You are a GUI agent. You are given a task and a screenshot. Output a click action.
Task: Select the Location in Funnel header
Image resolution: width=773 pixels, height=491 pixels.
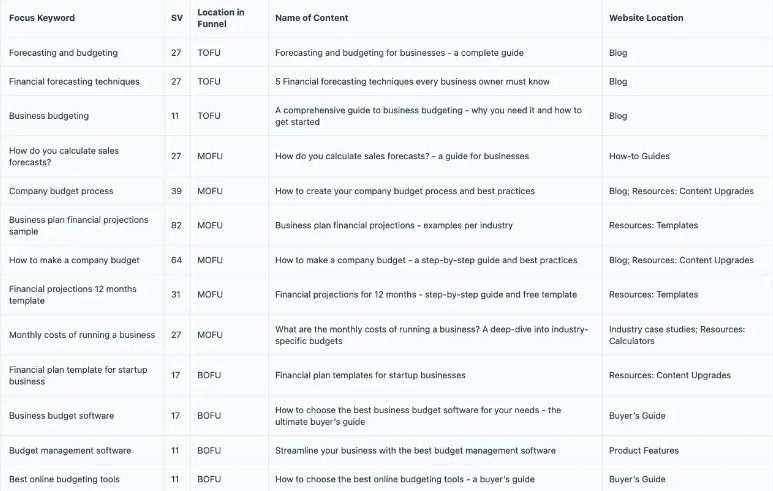[221, 18]
